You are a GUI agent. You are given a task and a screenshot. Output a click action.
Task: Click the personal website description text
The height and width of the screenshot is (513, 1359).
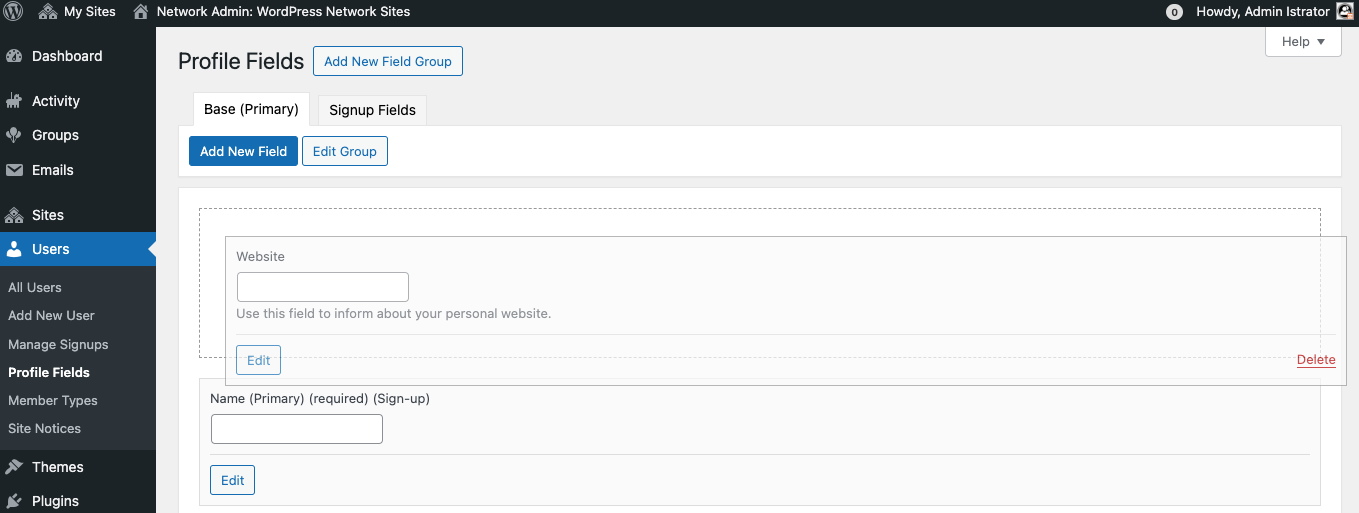pyautogui.click(x=394, y=313)
